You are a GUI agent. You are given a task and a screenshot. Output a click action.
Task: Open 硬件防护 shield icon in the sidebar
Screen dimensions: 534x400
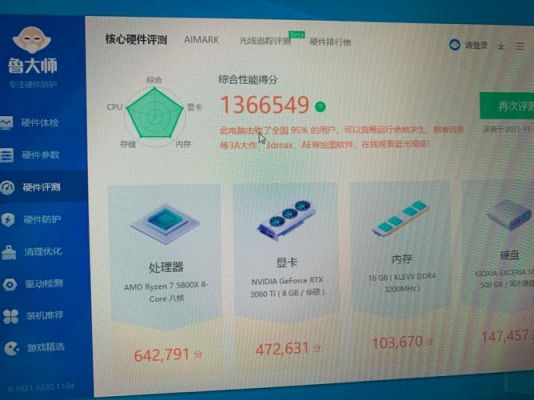click(x=8, y=220)
